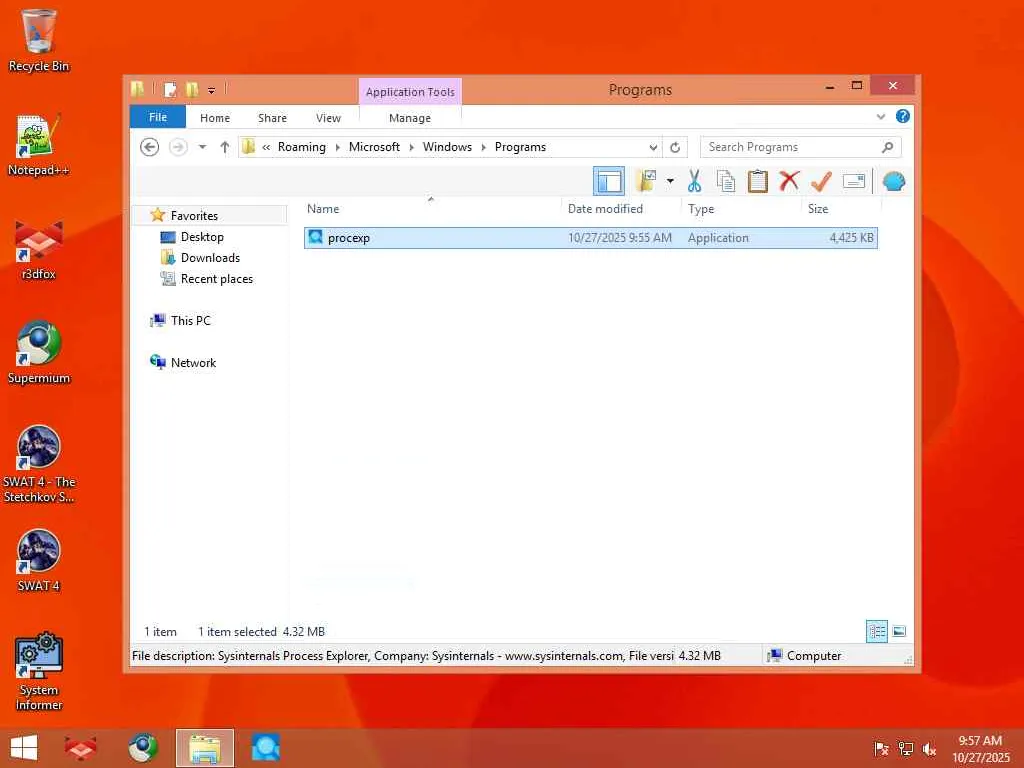Image resolution: width=1024 pixels, height=768 pixels.
Task: Open the address bar history dropdown
Action: click(x=653, y=148)
